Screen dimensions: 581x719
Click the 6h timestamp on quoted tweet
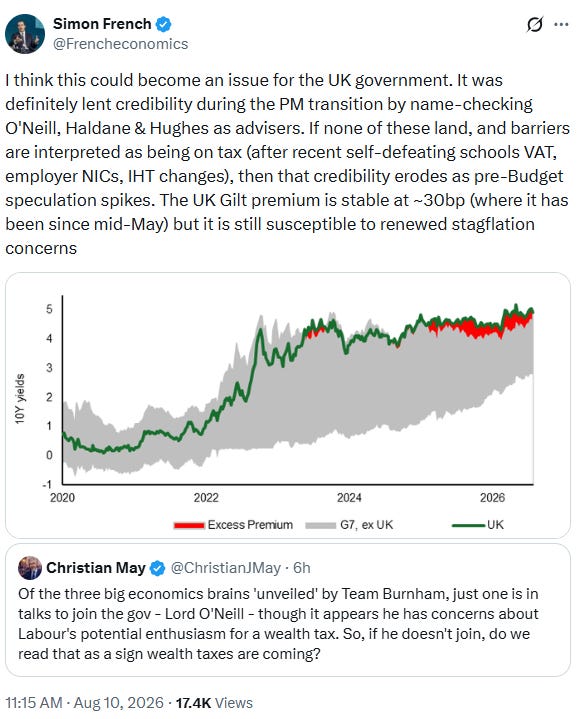(302, 568)
